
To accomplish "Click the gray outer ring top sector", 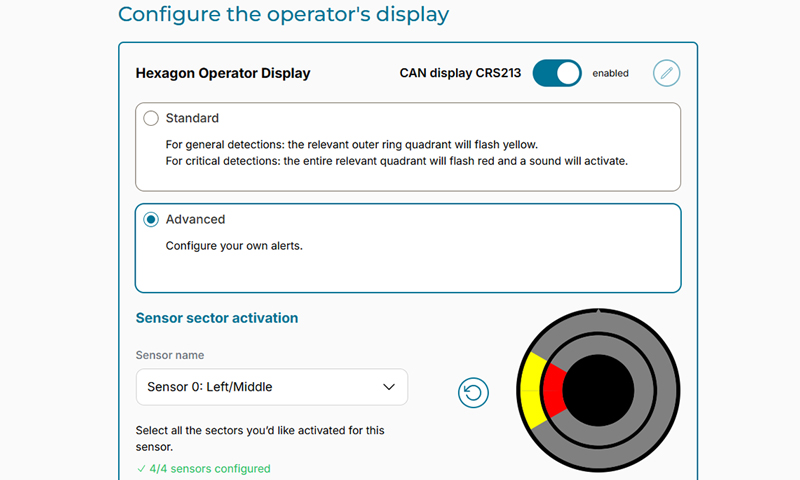I will click(x=598, y=321).
